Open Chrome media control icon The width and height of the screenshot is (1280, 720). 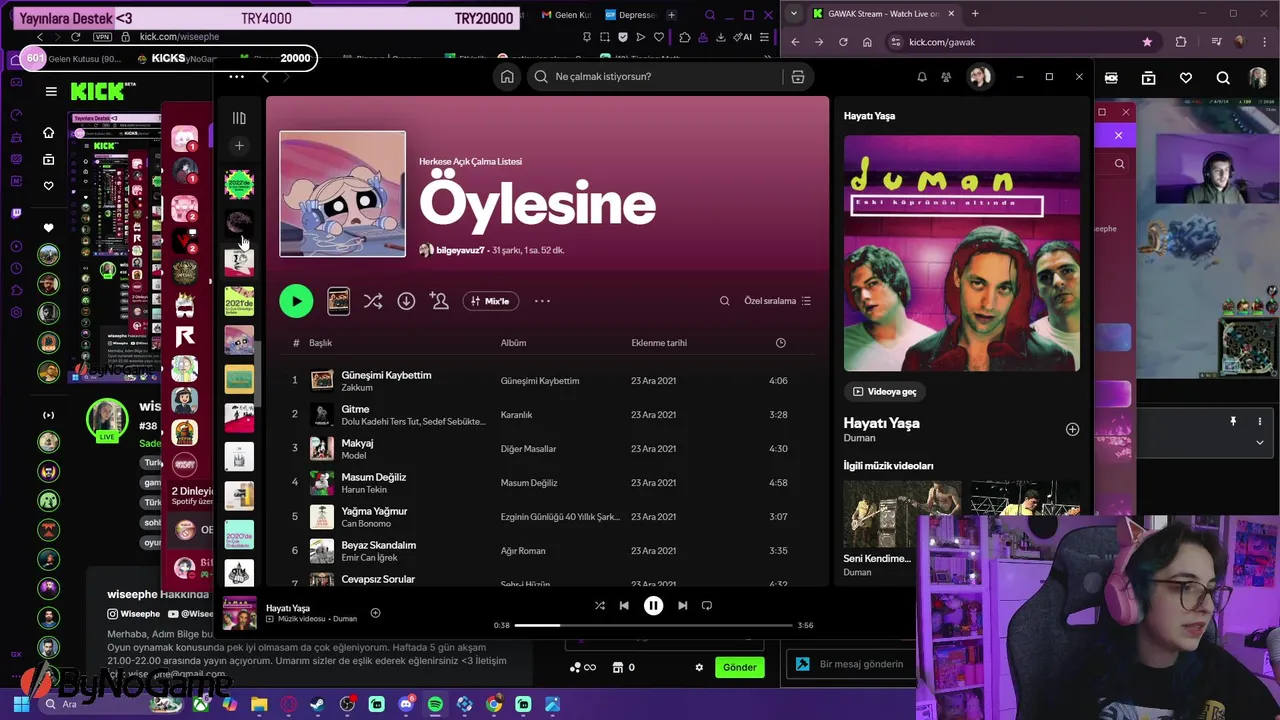click(x=1216, y=42)
